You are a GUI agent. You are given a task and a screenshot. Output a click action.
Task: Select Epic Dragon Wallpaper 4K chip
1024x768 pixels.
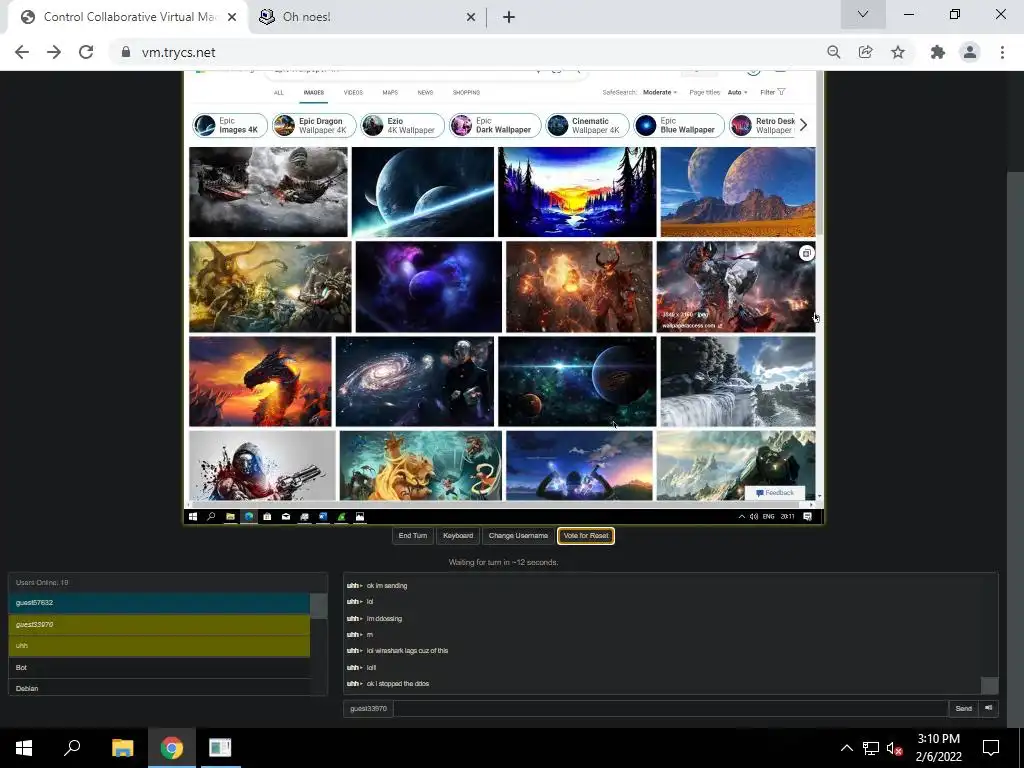tap(314, 125)
